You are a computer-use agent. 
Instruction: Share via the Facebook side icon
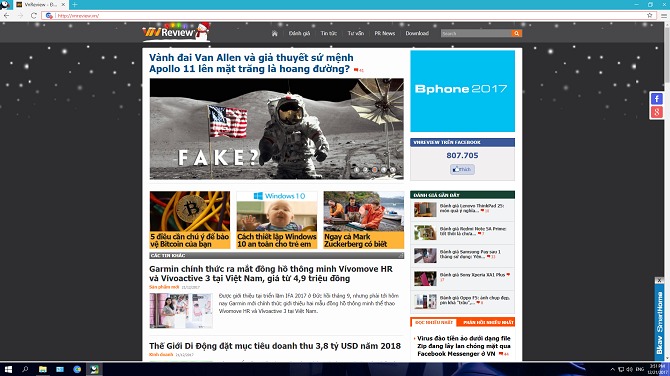pos(656,99)
